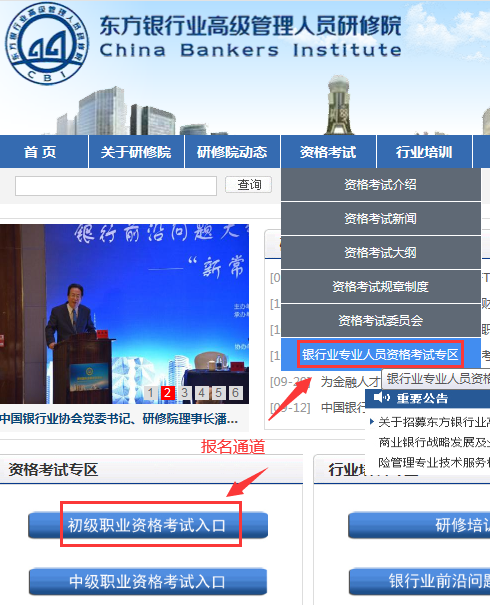Click the conference speaker slideshow image
Screen dimensions: 490x605
click(124, 314)
